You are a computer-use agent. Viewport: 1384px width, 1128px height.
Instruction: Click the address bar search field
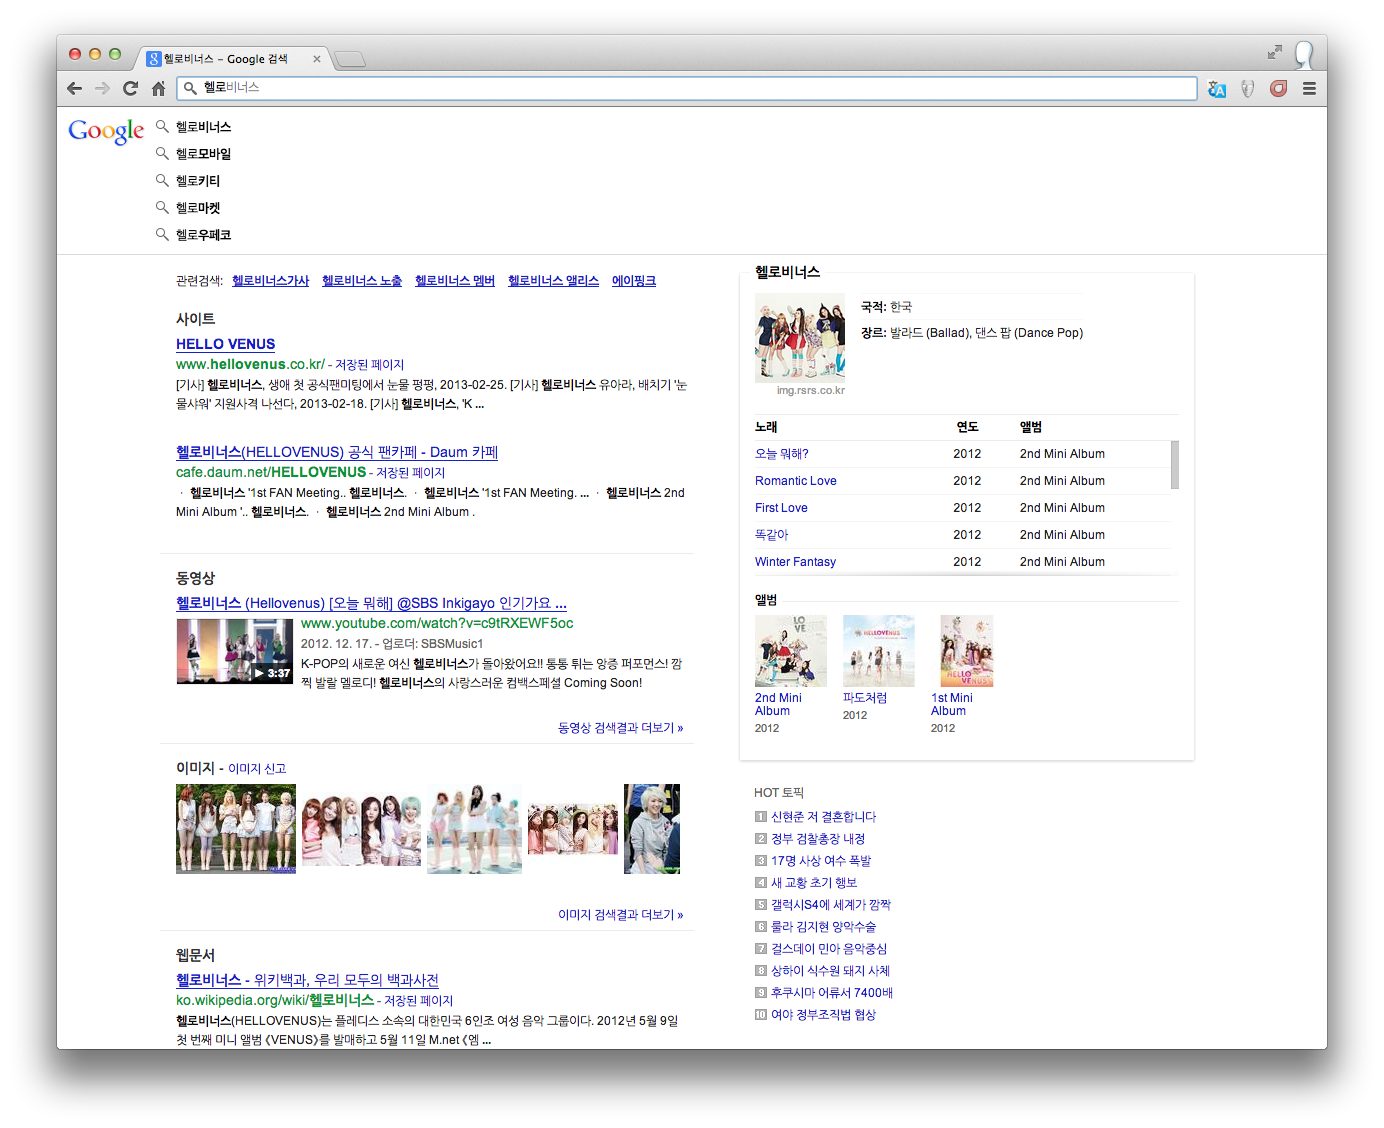686,88
